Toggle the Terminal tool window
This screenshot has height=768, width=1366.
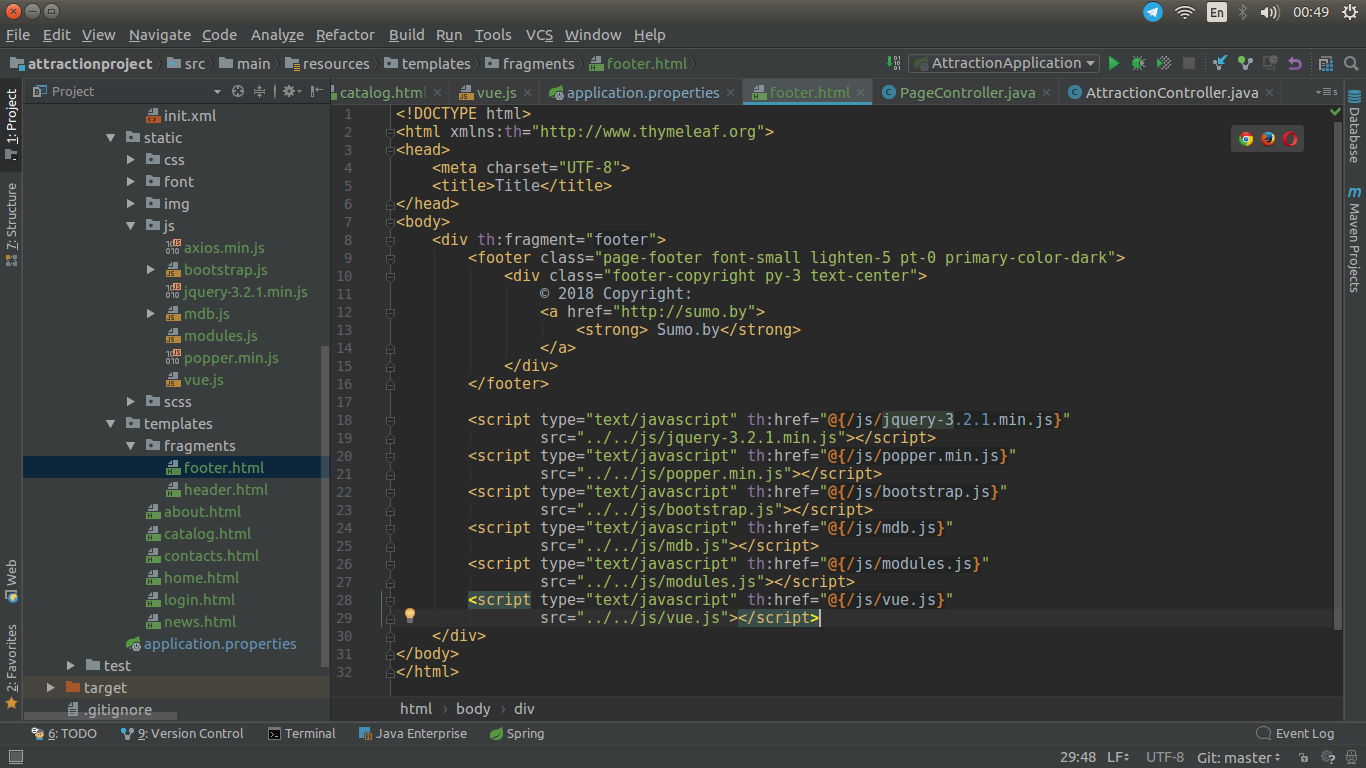(302, 733)
